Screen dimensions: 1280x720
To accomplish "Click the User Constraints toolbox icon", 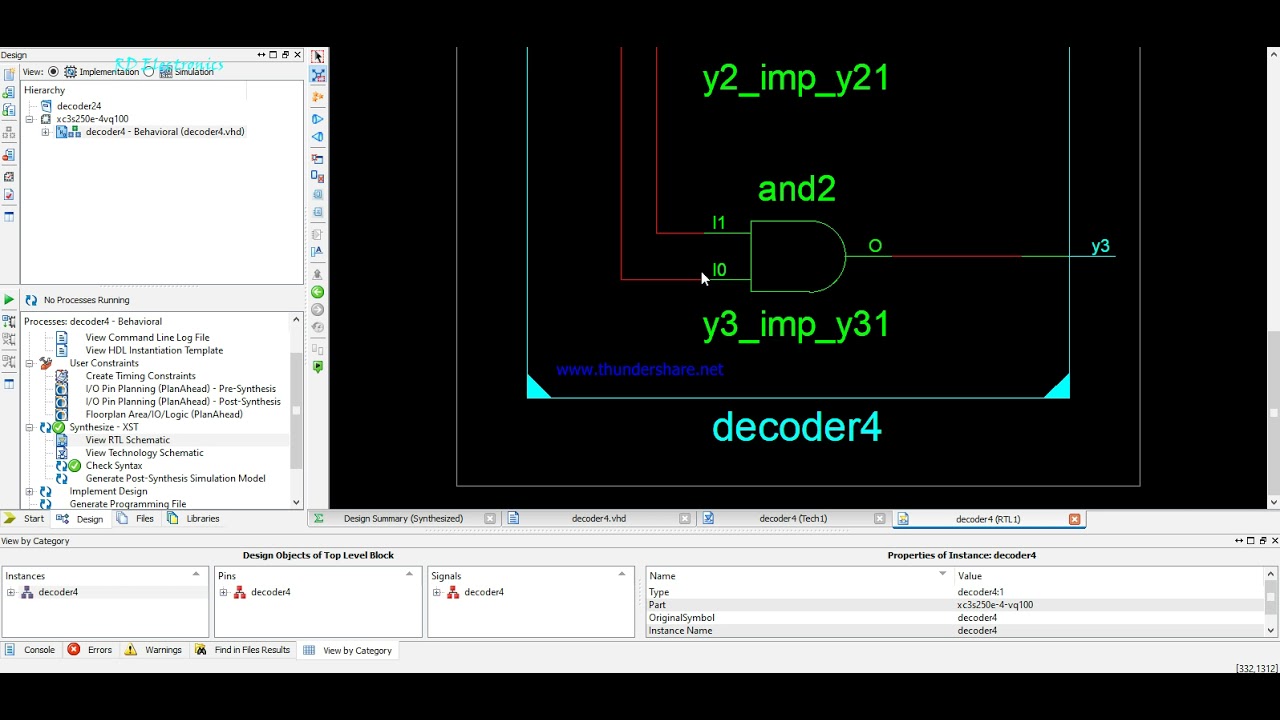I will pos(45,363).
